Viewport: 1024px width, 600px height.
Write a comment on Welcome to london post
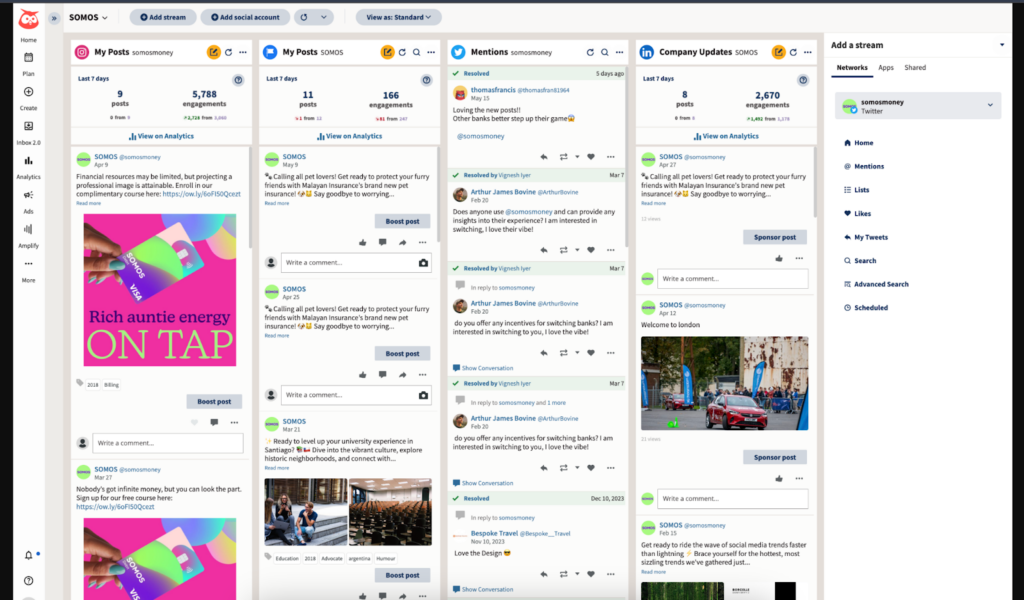click(733, 499)
